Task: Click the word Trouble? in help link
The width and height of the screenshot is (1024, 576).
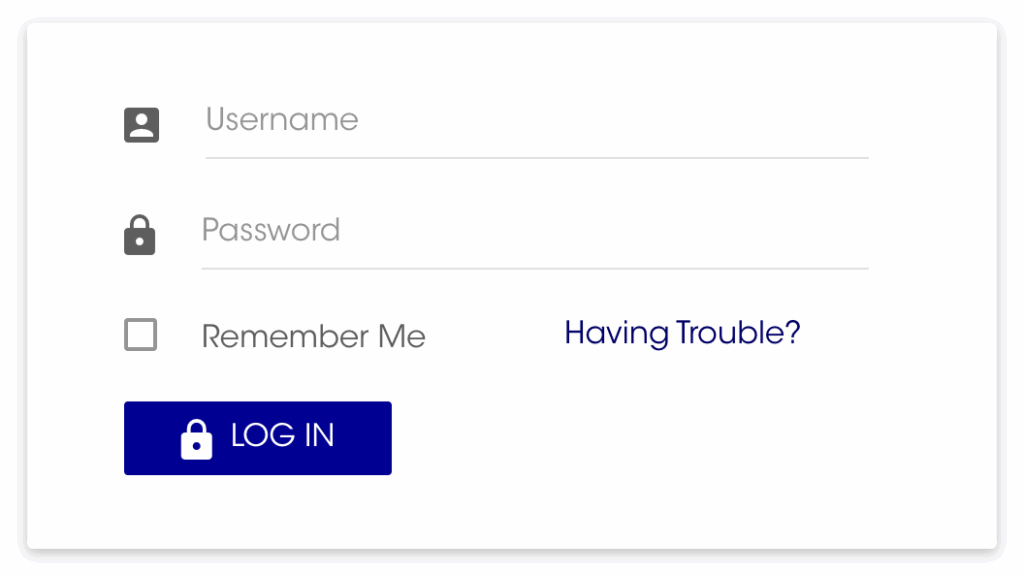Action: tap(738, 333)
